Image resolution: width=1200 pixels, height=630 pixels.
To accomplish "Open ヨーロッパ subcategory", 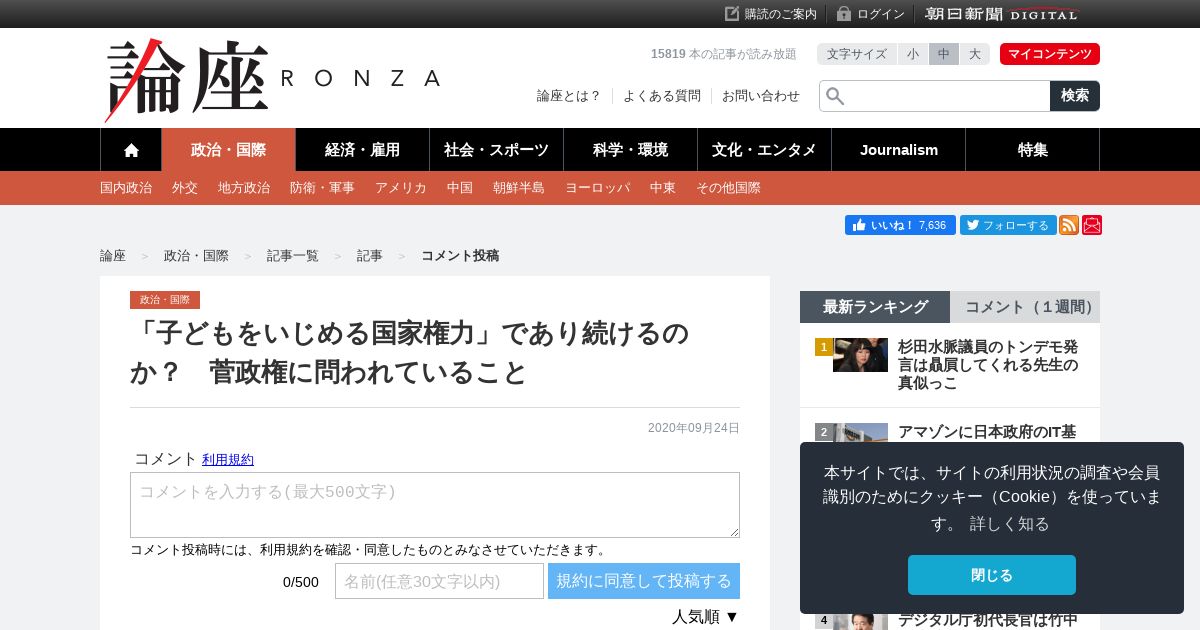I will 598,188.
